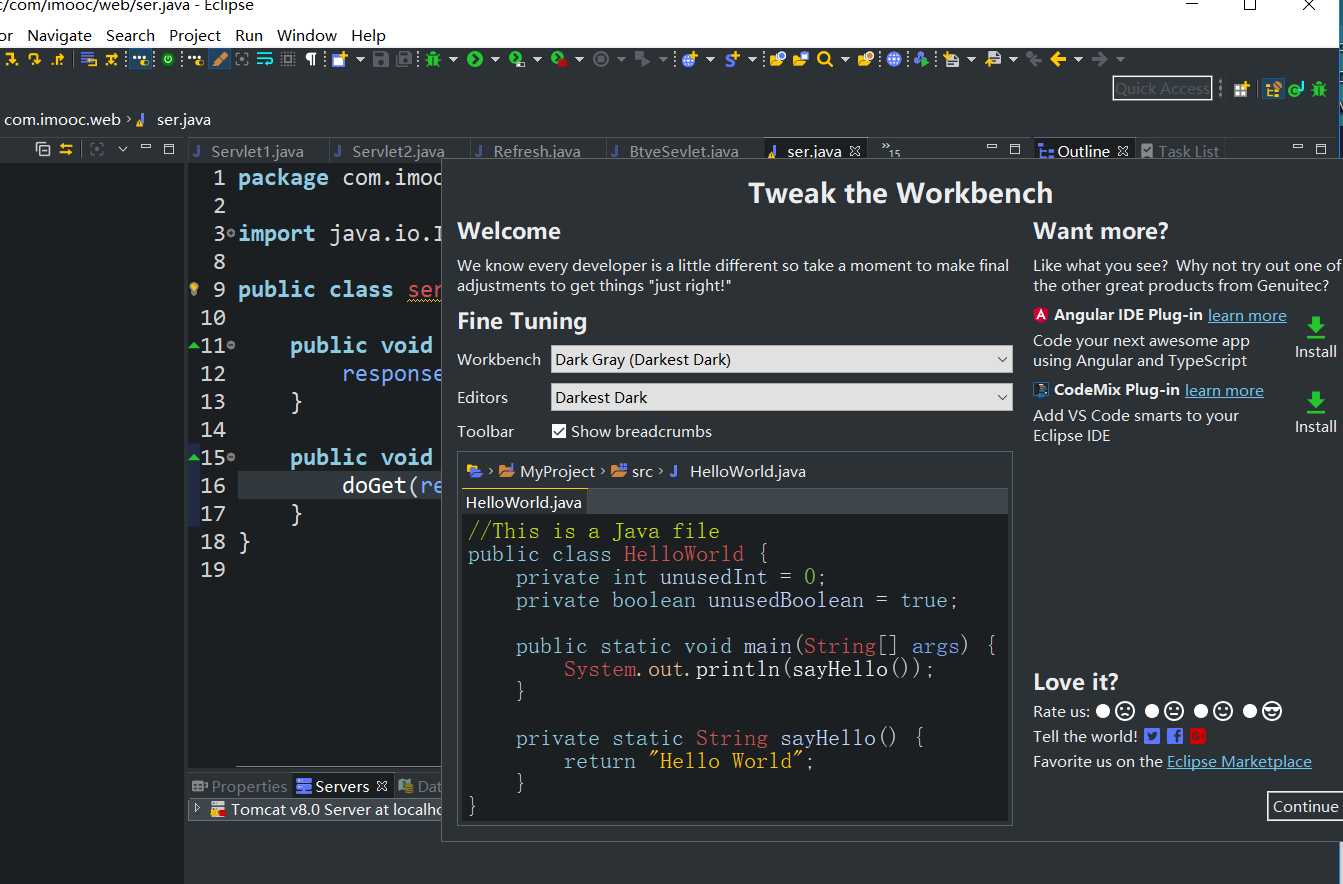
Task: Close the ser.java editor tab
Action: point(855,151)
